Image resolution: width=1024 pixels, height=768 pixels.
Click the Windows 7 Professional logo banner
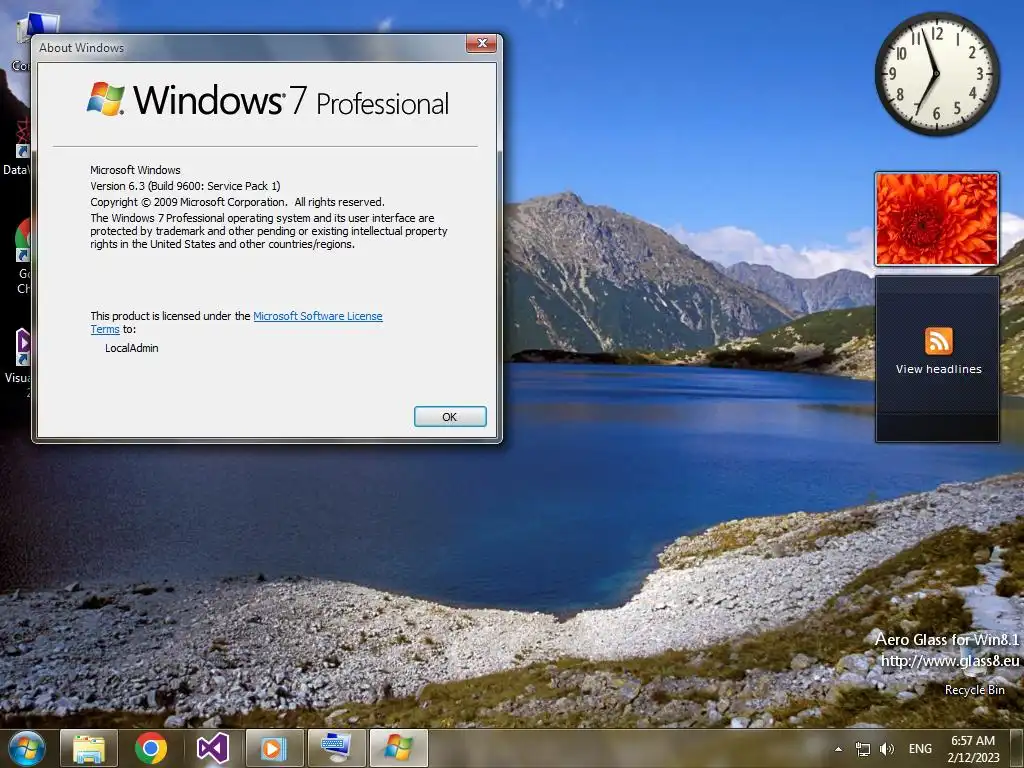pyautogui.click(x=268, y=100)
